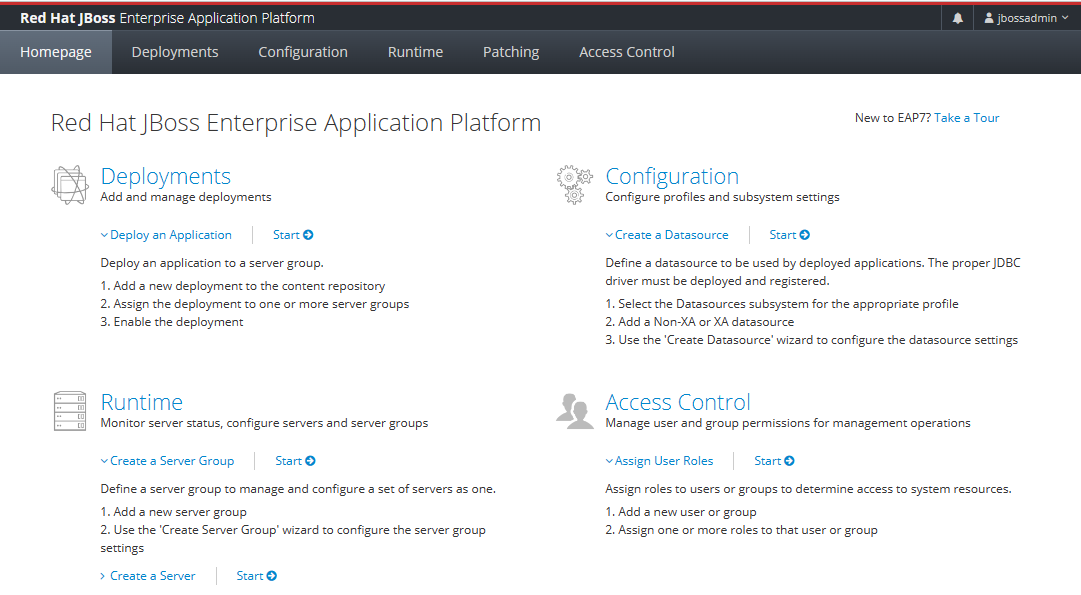This screenshot has width=1081, height=595.
Task: Click the Take a Tour link
Action: coord(967,118)
